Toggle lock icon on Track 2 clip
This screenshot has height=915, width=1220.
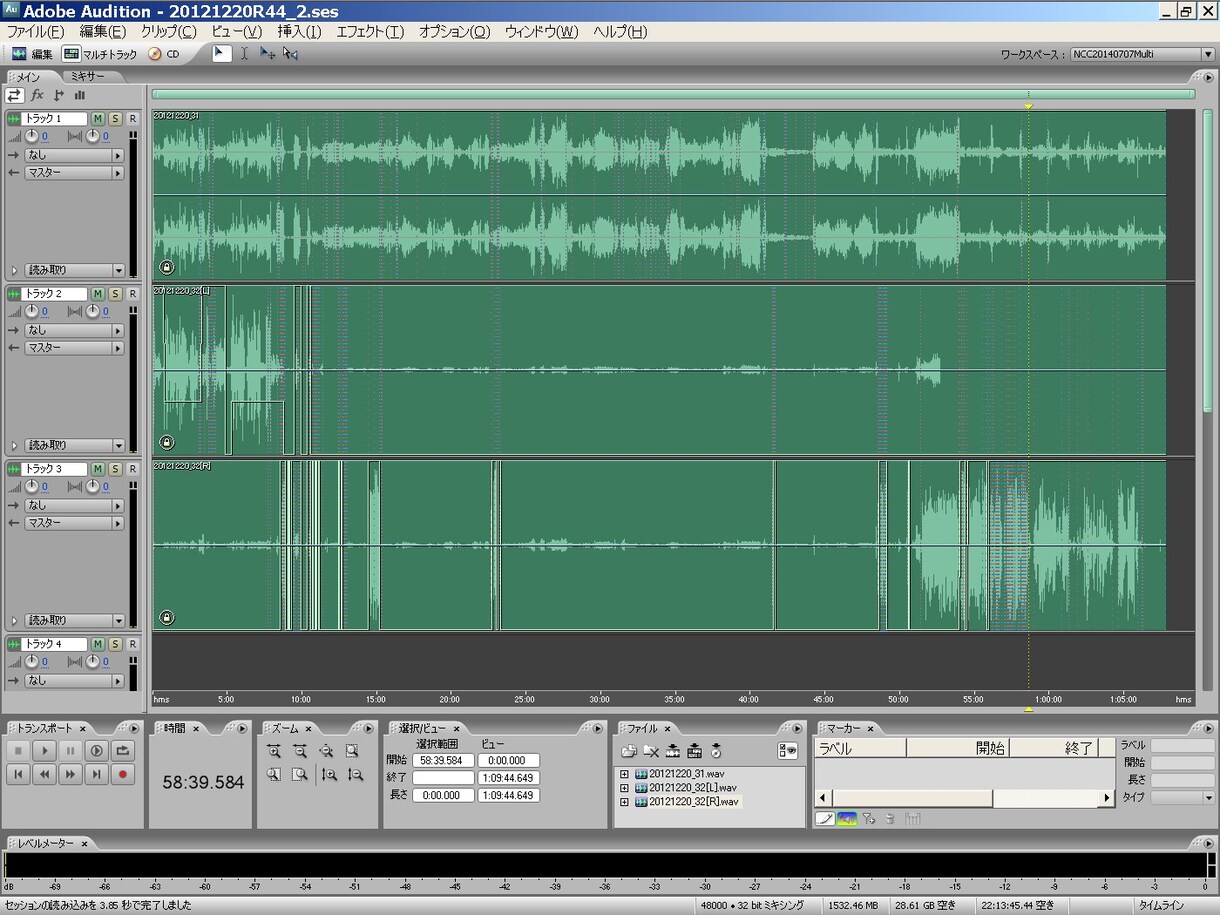pos(166,442)
